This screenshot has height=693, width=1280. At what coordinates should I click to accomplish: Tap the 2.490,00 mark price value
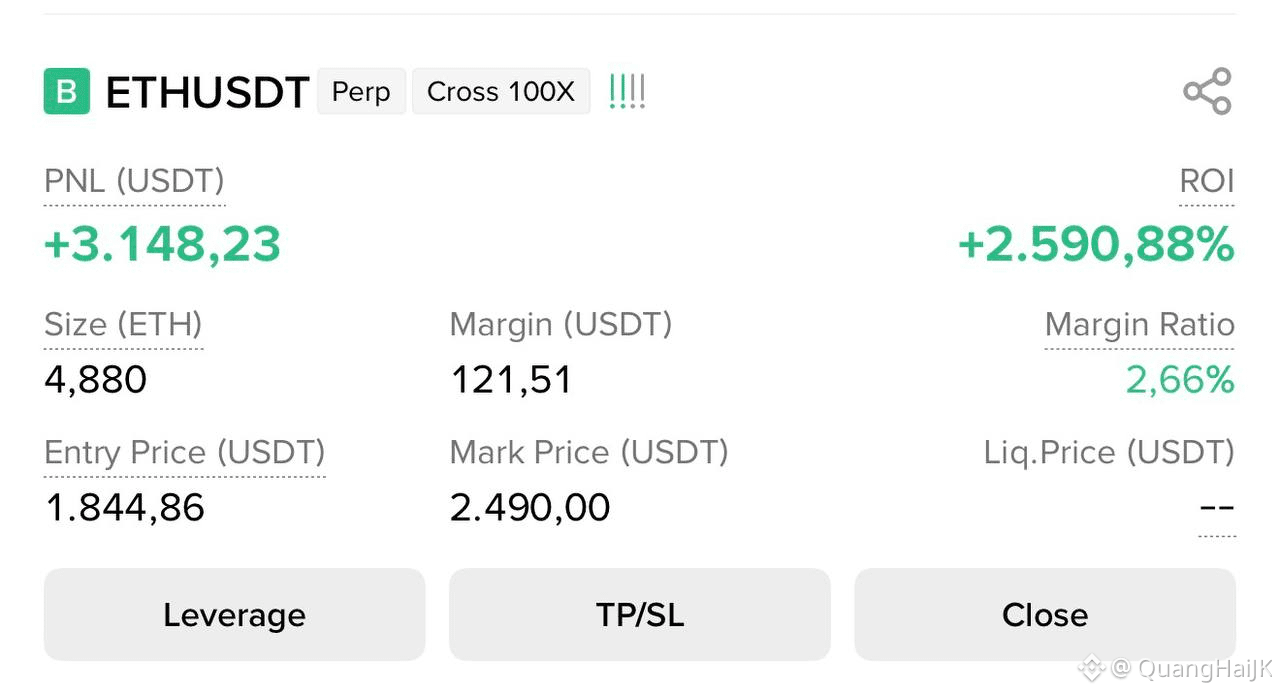pyautogui.click(x=530, y=508)
